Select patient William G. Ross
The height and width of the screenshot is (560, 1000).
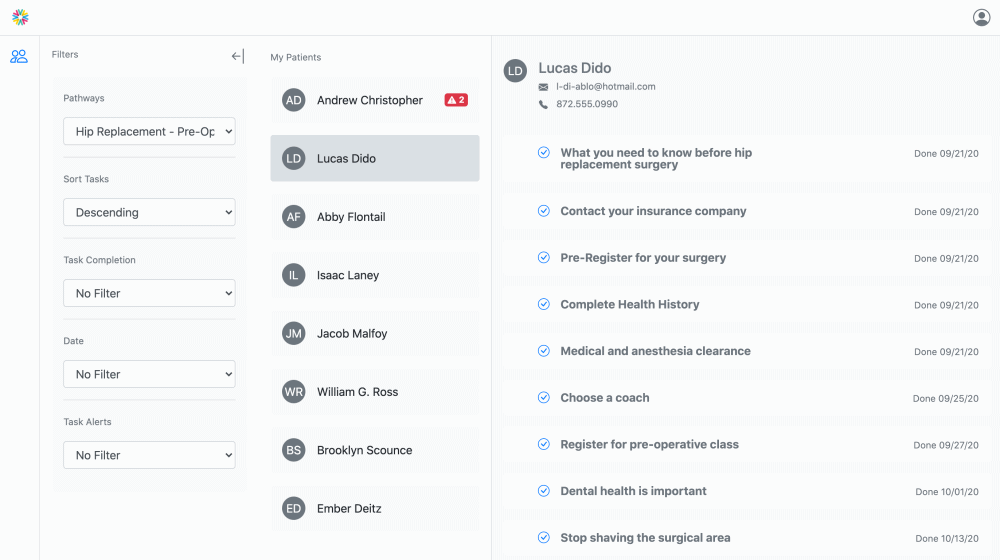coord(375,392)
